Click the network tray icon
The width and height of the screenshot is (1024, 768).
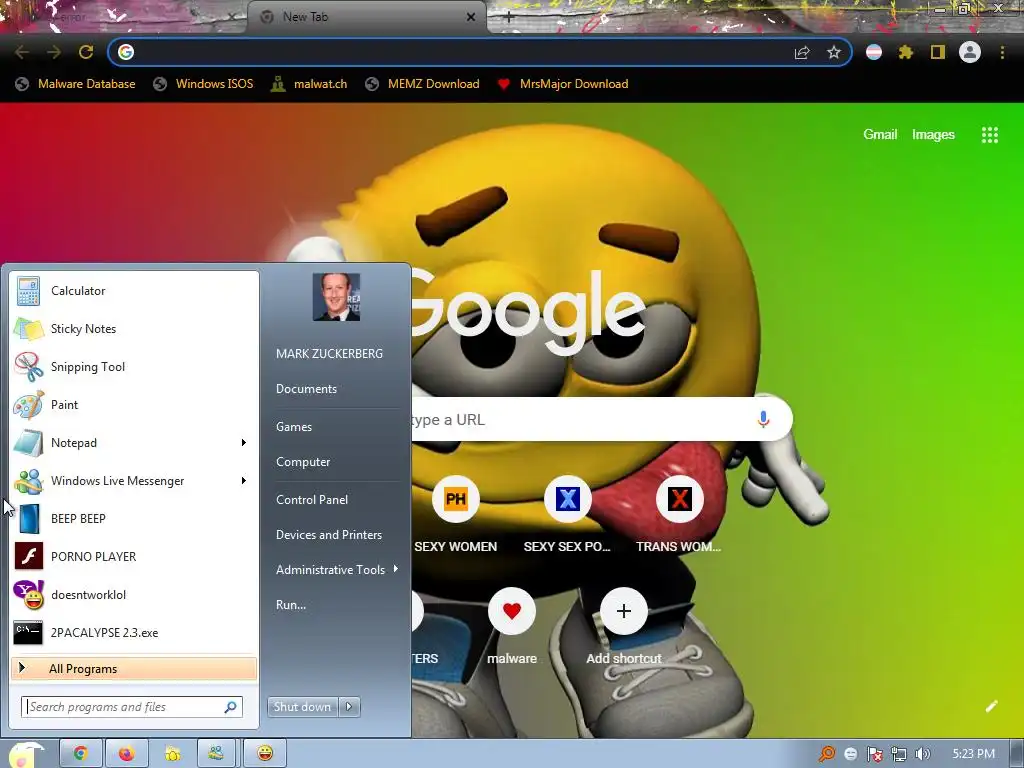pyautogui.click(x=899, y=754)
